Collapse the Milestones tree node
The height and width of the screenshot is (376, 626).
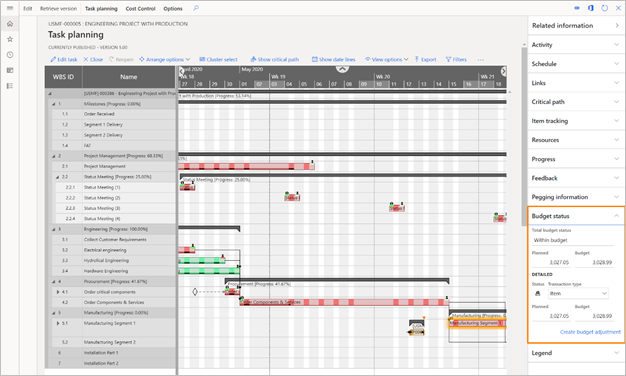pyautogui.click(x=54, y=104)
